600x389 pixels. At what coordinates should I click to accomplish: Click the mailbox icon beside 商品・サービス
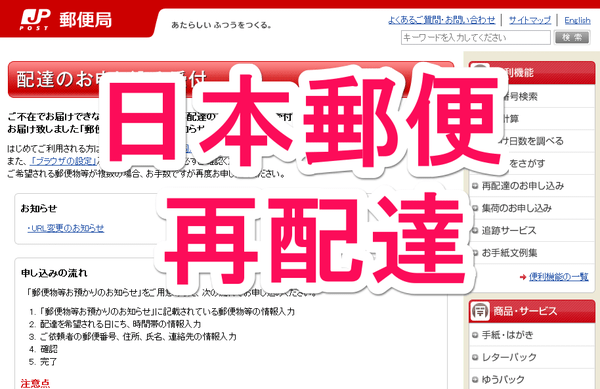click(x=479, y=311)
